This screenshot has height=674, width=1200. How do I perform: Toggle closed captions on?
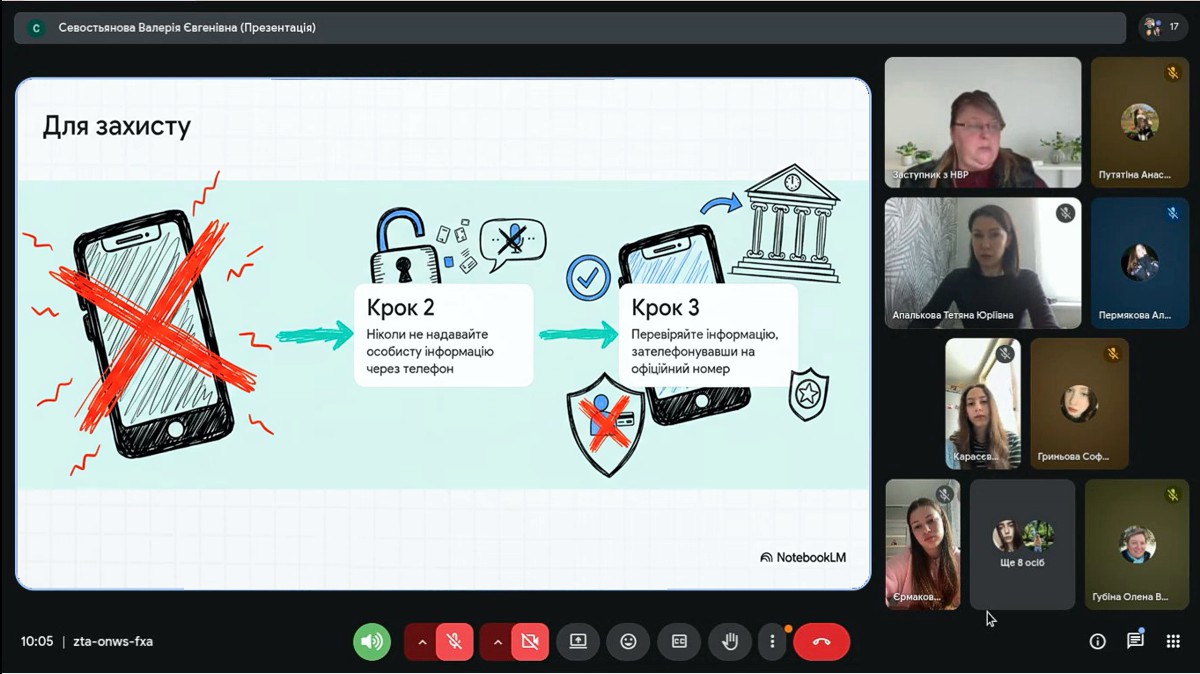[x=679, y=642]
